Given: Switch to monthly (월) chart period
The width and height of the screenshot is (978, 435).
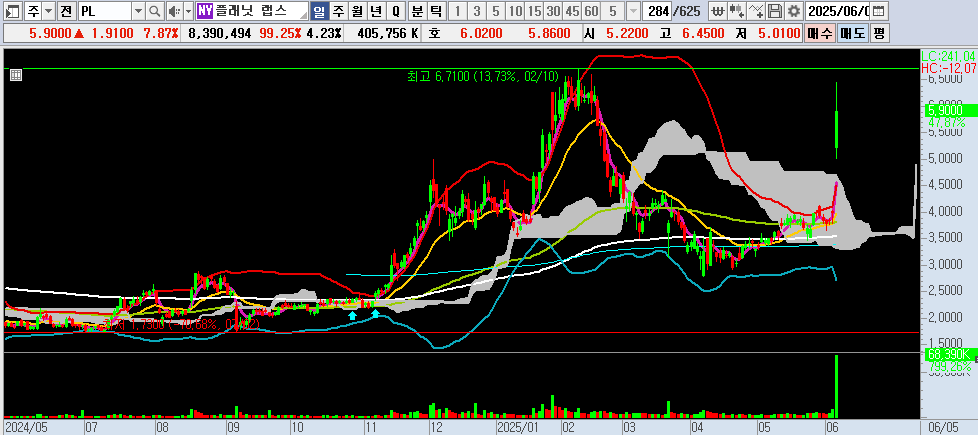Looking at the screenshot, I should coord(357,11).
